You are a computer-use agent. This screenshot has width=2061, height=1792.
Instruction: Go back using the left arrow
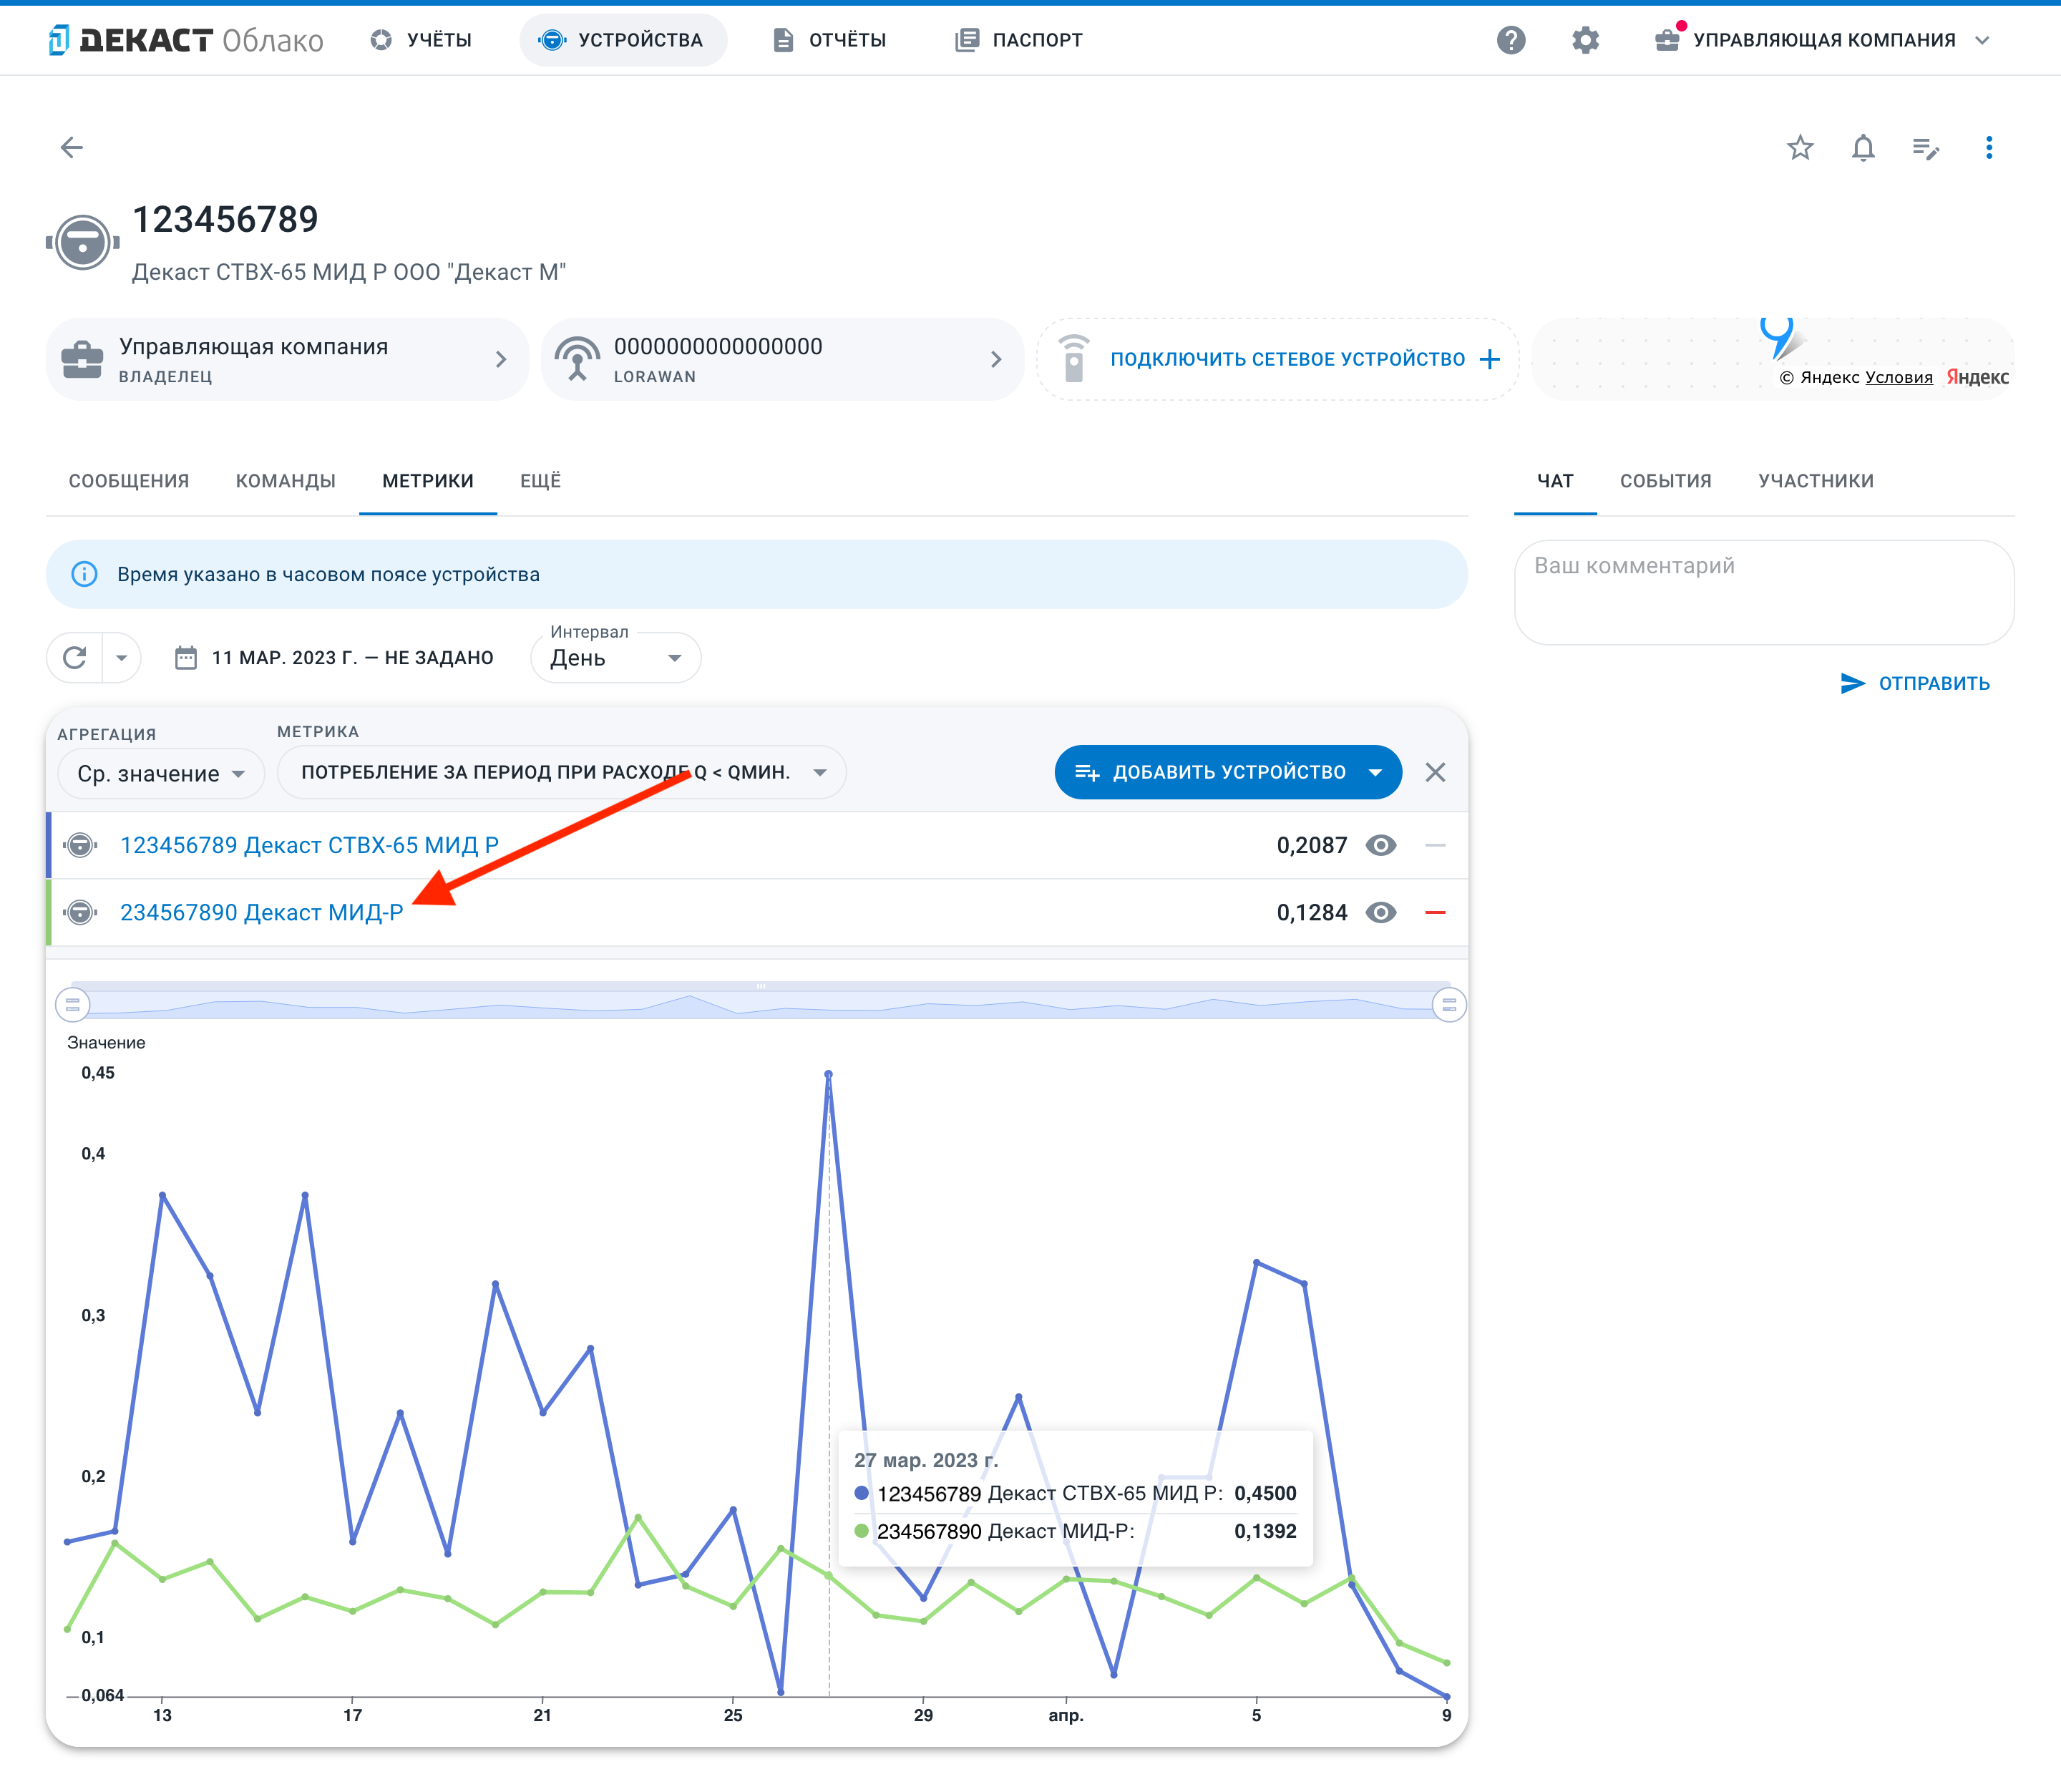tap(72, 148)
